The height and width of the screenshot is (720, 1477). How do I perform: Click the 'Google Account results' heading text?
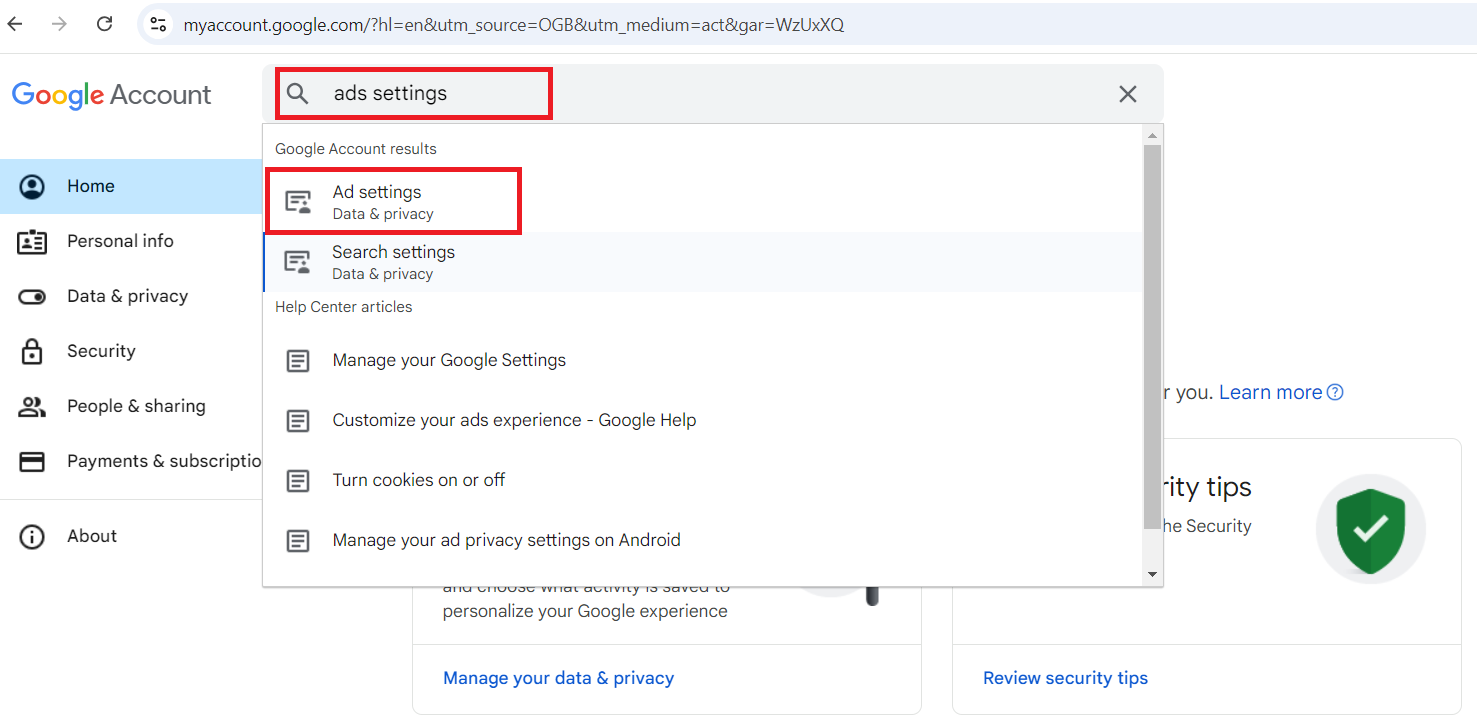356,149
